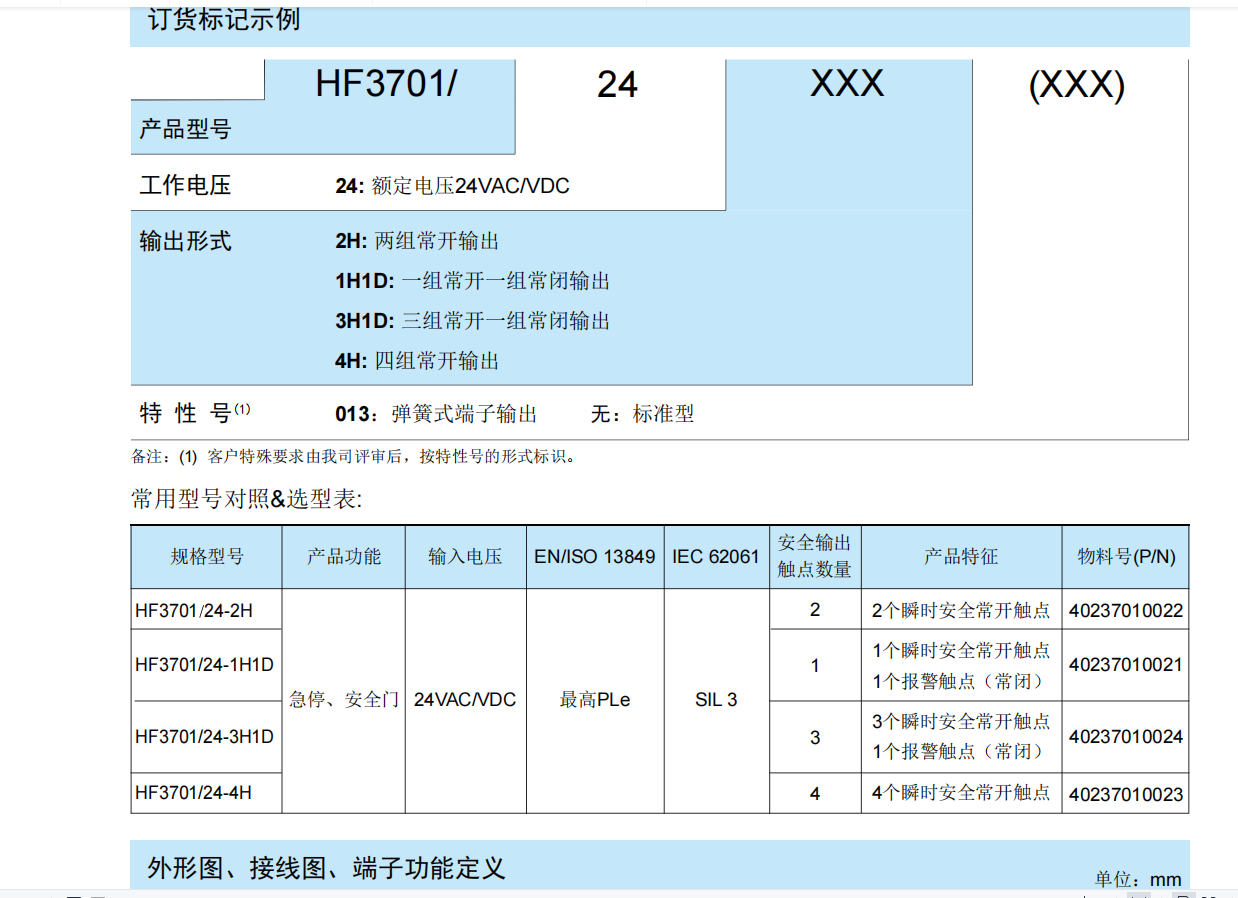Click the 备注 footnote line
This screenshot has height=898, width=1238.
354,457
